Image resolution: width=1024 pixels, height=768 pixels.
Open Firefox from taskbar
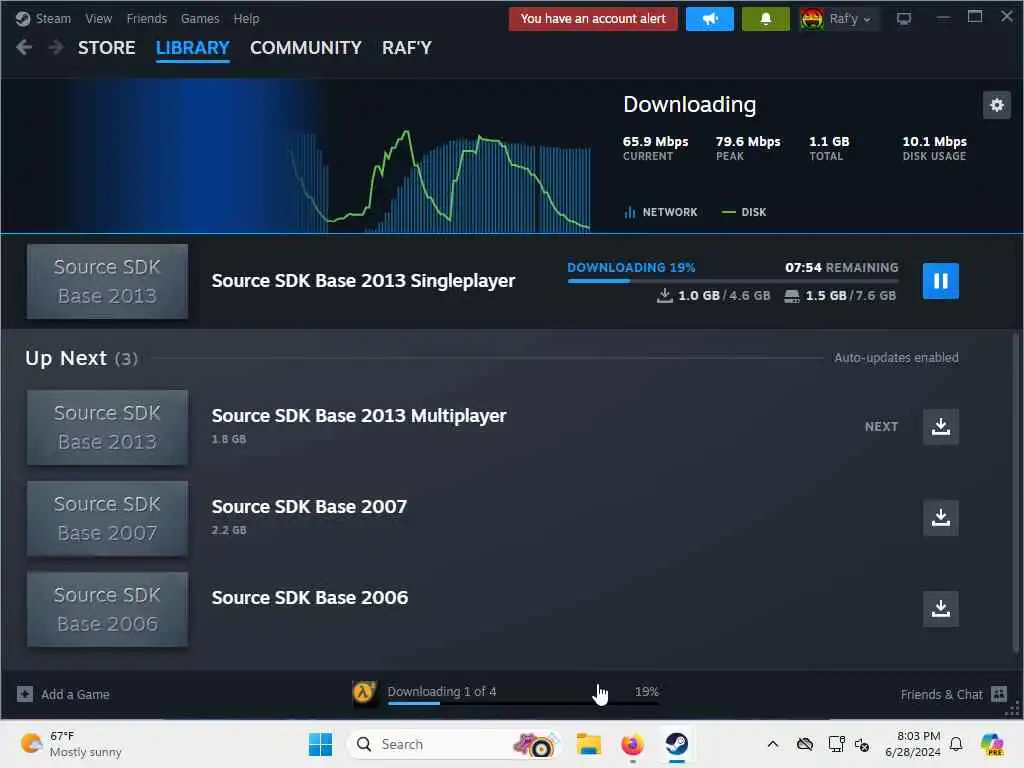click(632, 744)
